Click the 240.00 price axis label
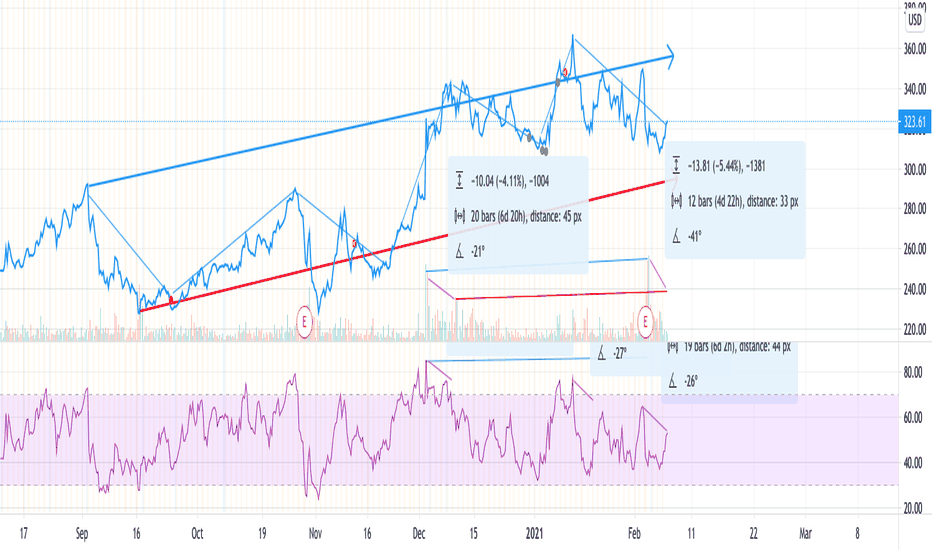The width and height of the screenshot is (932, 550). (x=914, y=290)
